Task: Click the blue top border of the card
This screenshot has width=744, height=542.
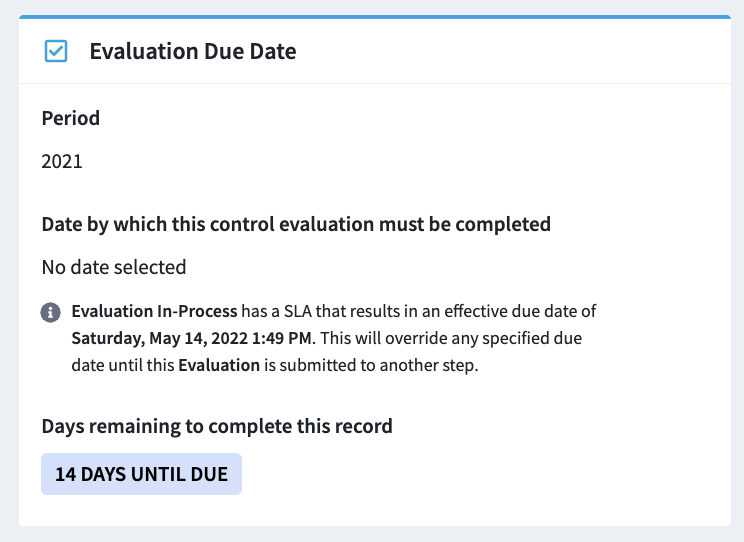Action: (x=375, y=17)
